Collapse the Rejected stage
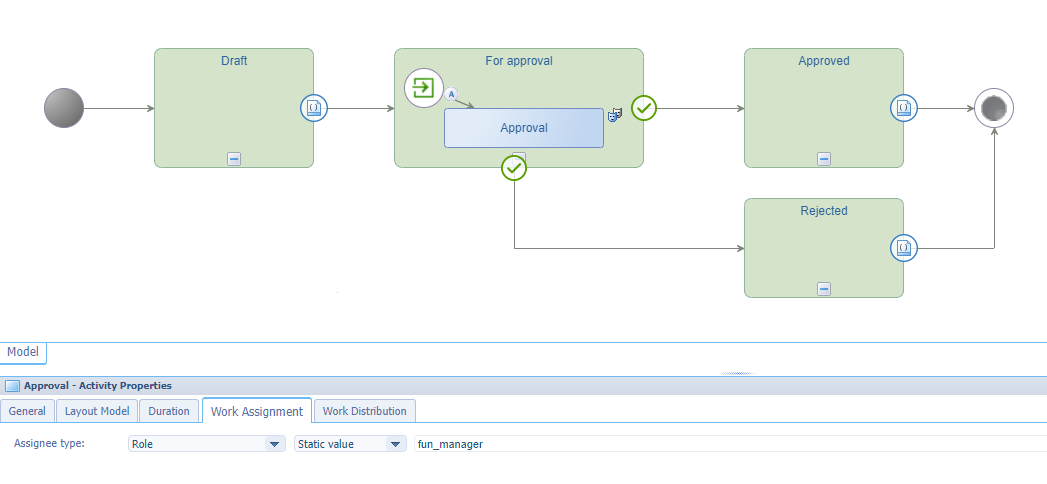Image resolution: width=1047 pixels, height=484 pixels. pyautogui.click(x=824, y=289)
